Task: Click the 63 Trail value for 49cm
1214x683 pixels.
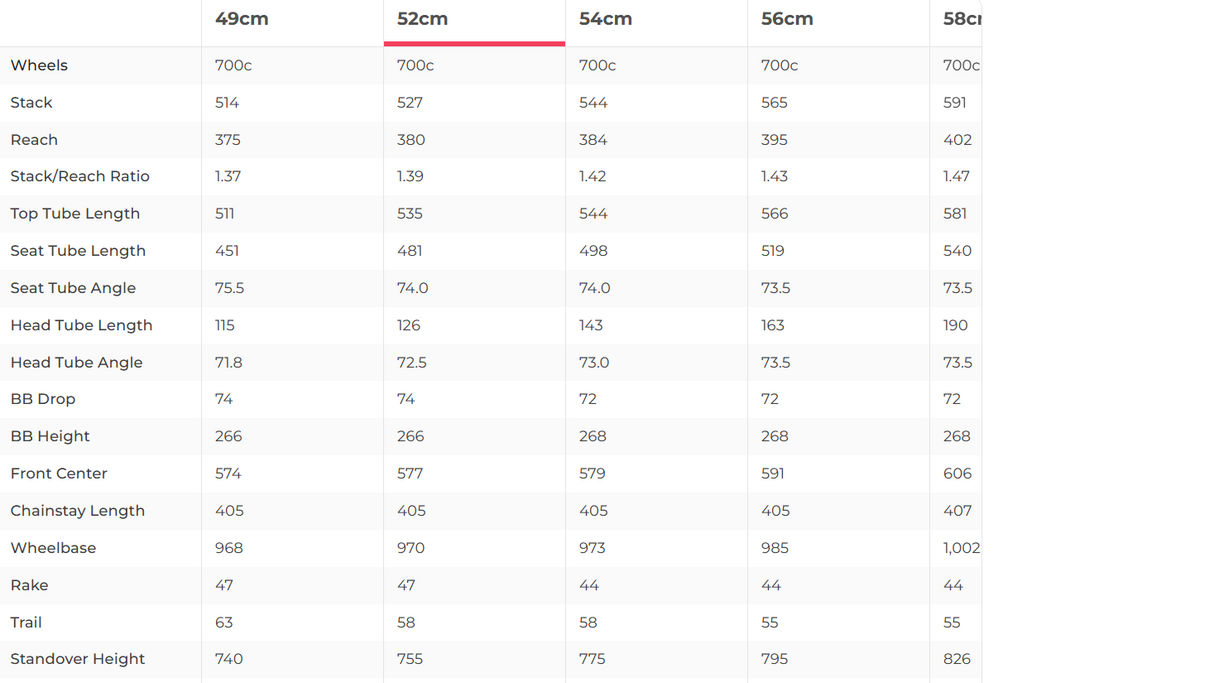Action: [224, 622]
